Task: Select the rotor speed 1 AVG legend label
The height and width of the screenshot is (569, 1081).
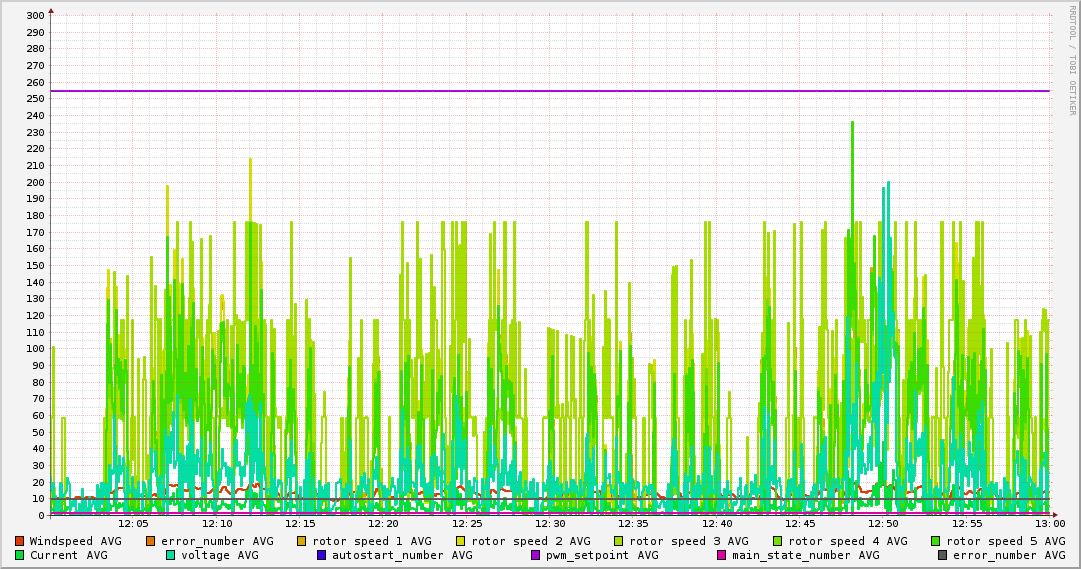Action: pos(371,541)
